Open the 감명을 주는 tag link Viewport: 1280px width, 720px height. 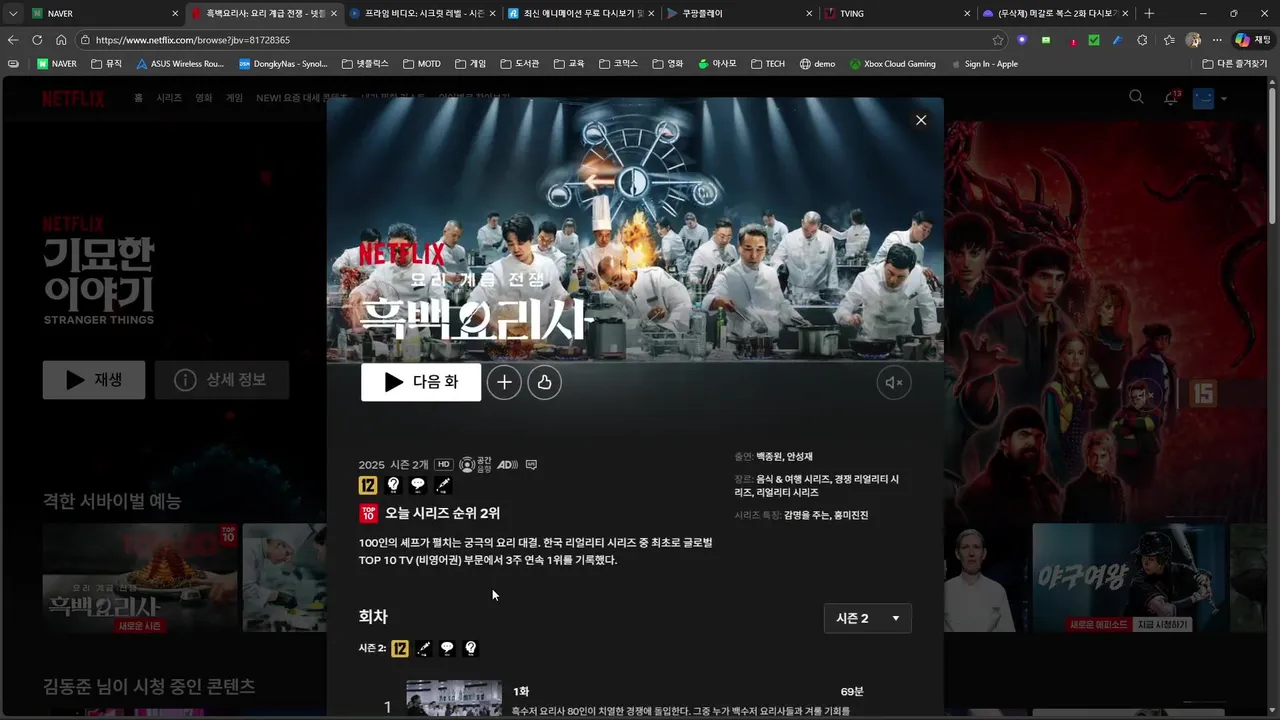(807, 515)
